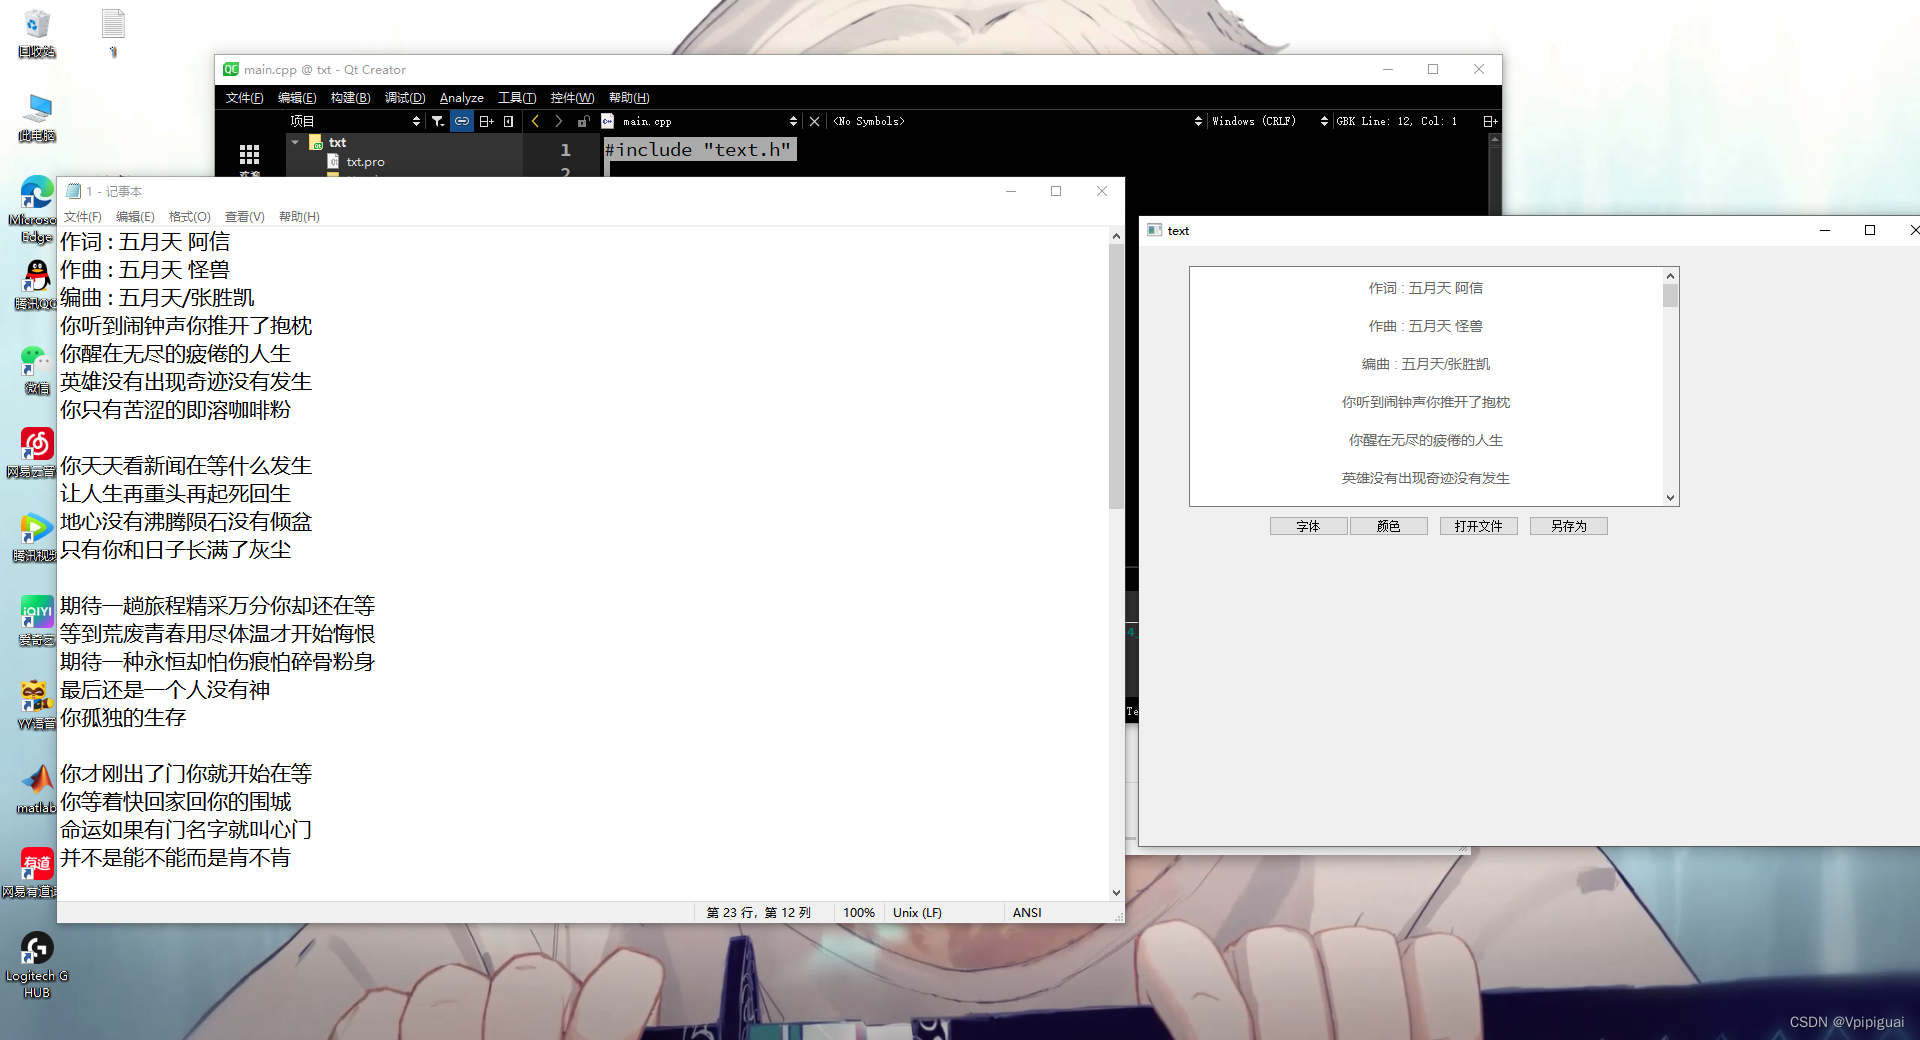Open the text file named 1 on desktop
1920x1040 pixels.
tap(113, 33)
